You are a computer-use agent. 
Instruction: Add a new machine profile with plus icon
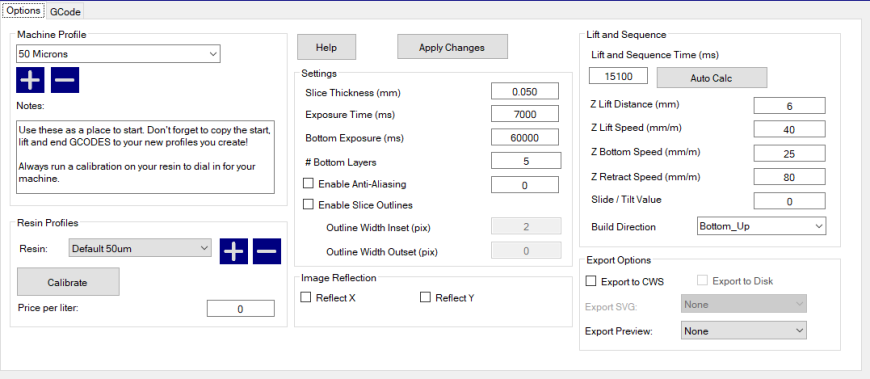[x=30, y=80]
